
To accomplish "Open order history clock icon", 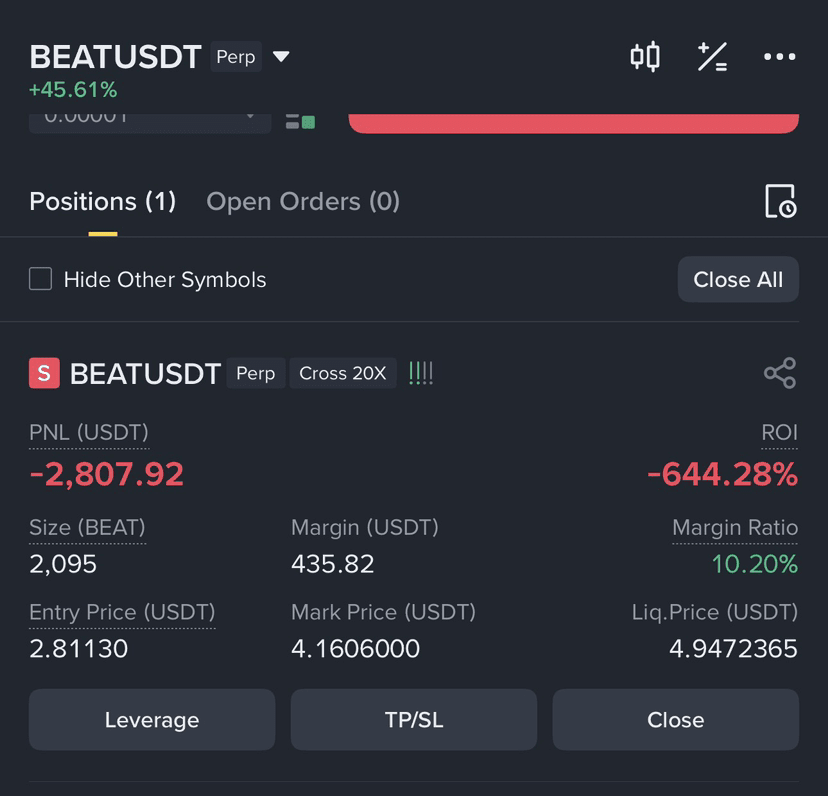I will click(780, 201).
